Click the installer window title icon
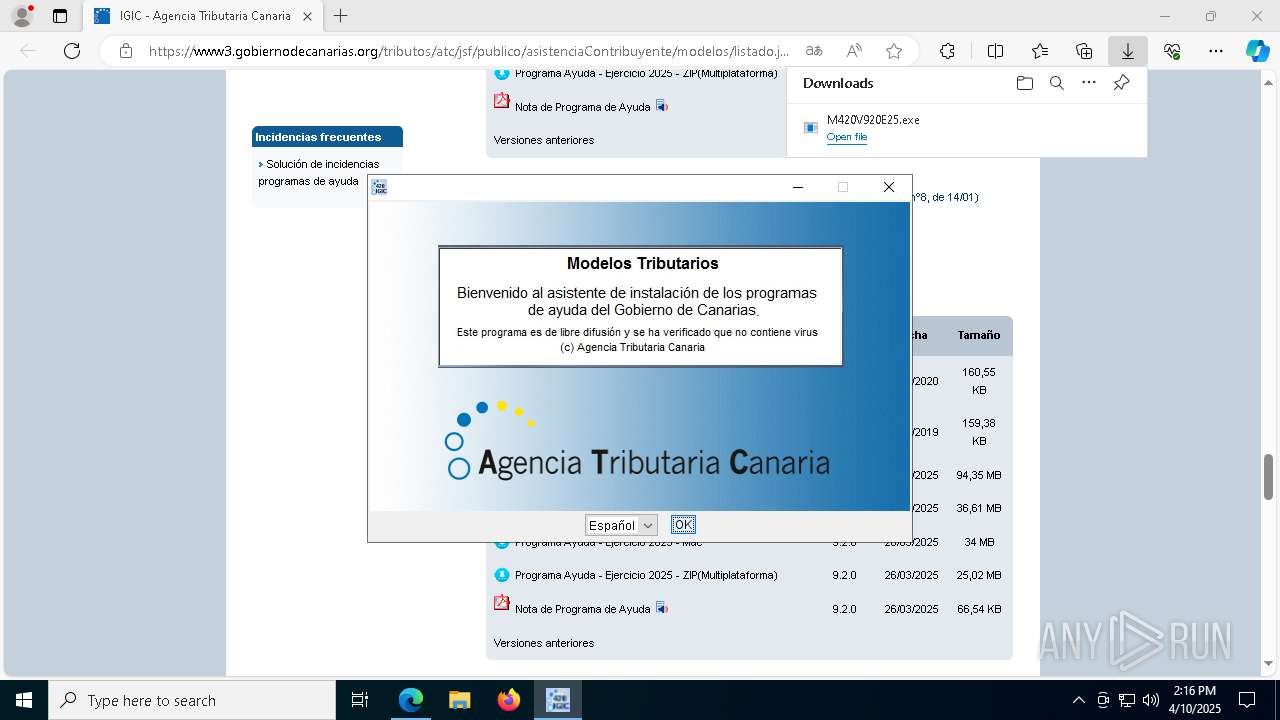Image resolution: width=1280 pixels, height=720 pixels. click(379, 187)
